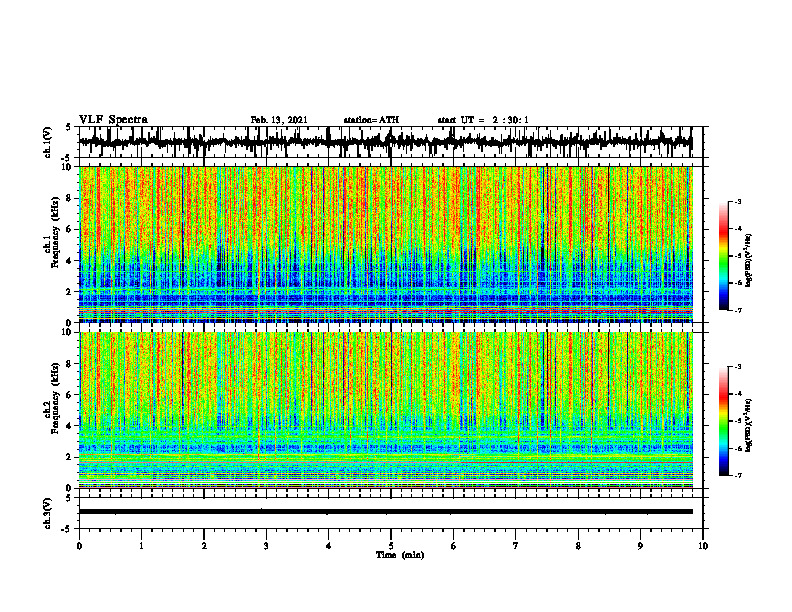Click time axis tick label "2"
The height and width of the screenshot is (612, 792).
204,546
